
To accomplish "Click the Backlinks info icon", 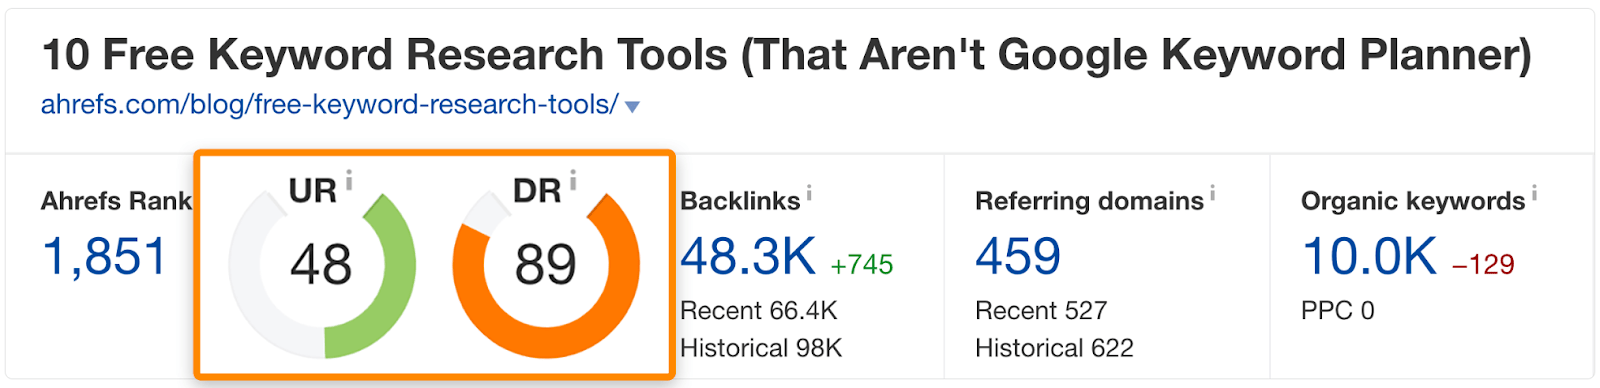I will click(x=809, y=193).
